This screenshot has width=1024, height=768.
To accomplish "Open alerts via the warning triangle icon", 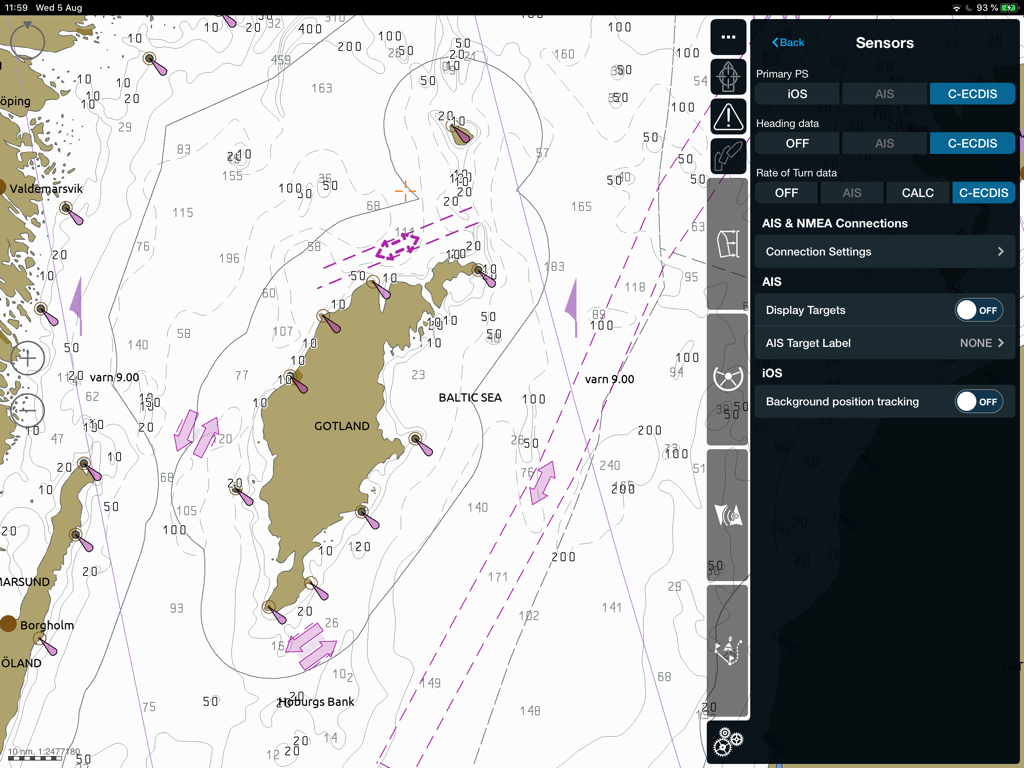I will (x=728, y=117).
